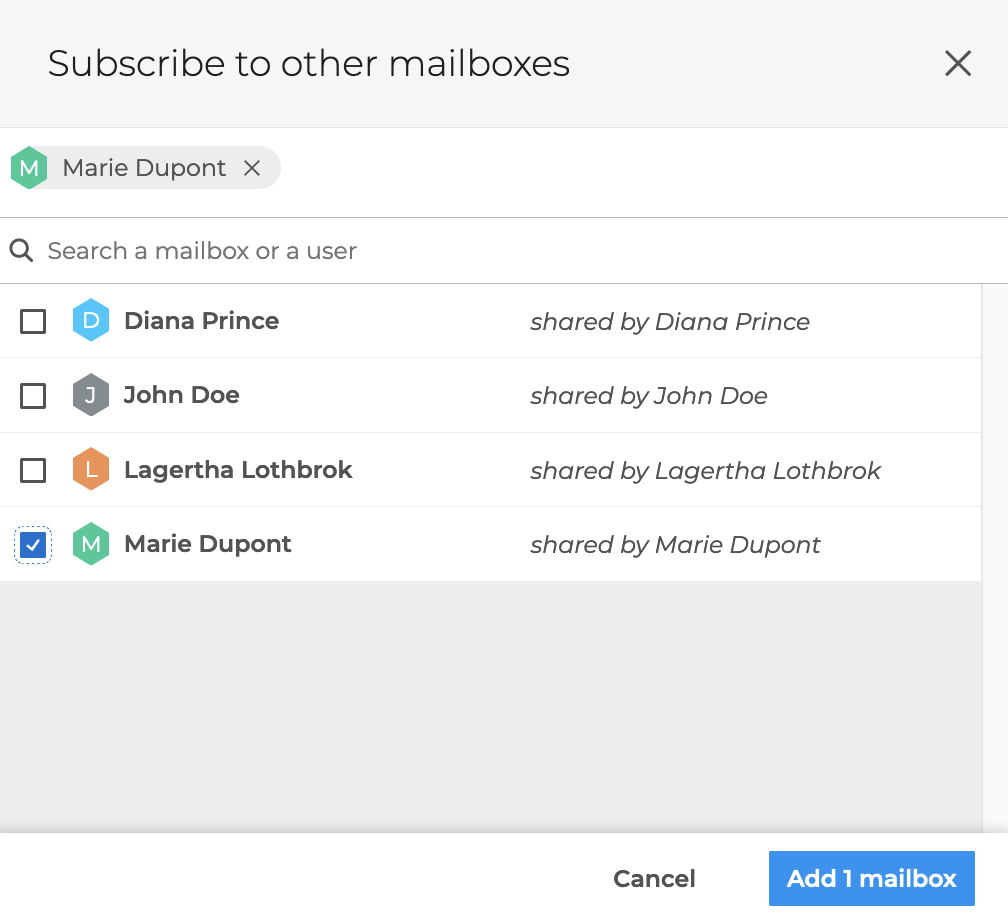The width and height of the screenshot is (1008, 924).
Task: Click the search magnifier icon
Action: [x=22, y=250]
